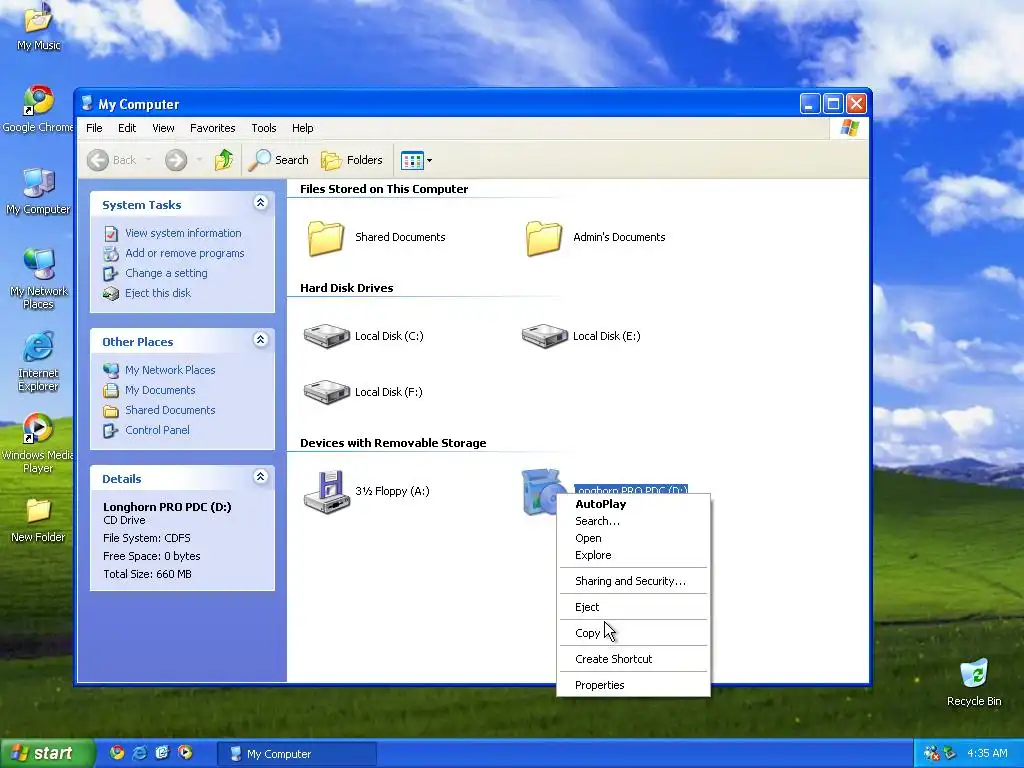Viewport: 1024px width, 768px height.
Task: Go to My Network Places sidebar link
Action: (170, 370)
